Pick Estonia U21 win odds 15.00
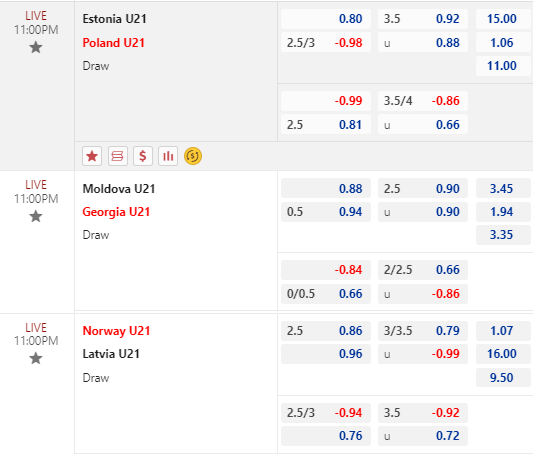533x454 pixels. coord(503,19)
